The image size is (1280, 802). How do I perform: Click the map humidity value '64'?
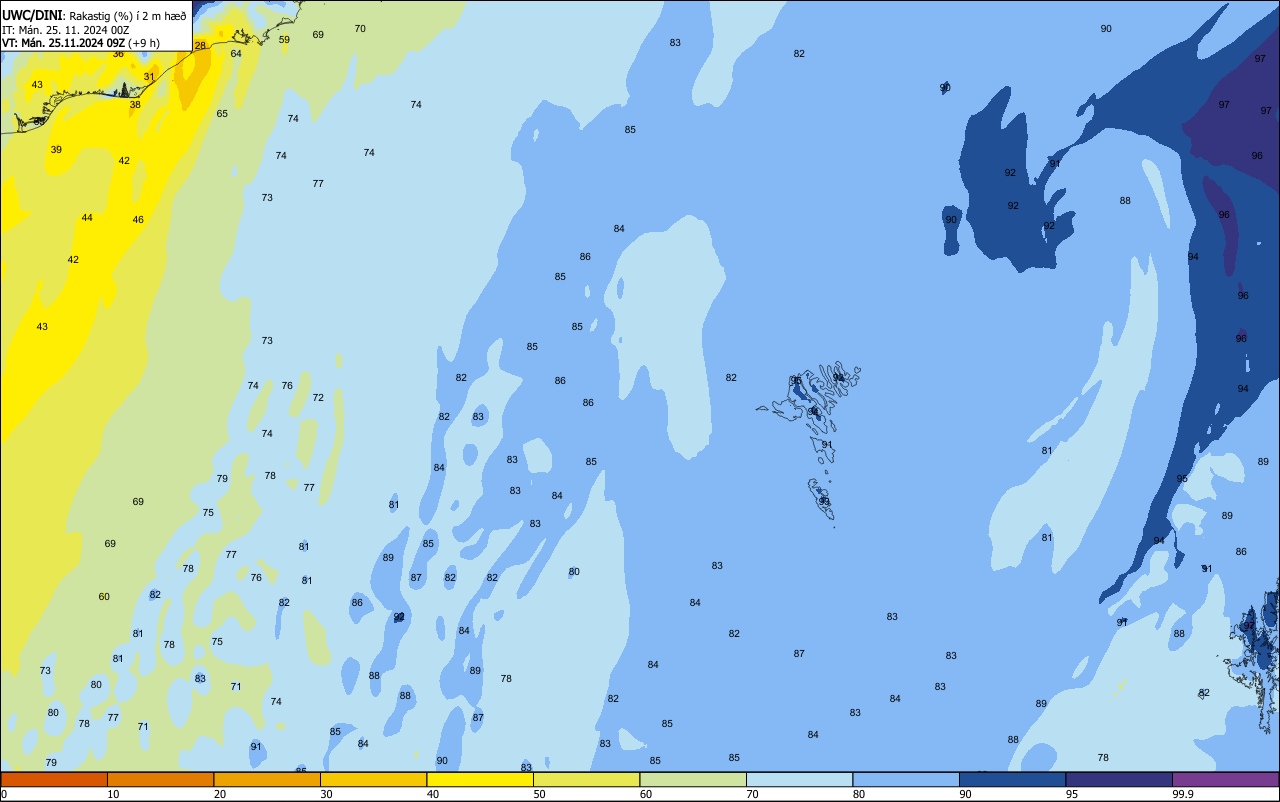[x=236, y=53]
